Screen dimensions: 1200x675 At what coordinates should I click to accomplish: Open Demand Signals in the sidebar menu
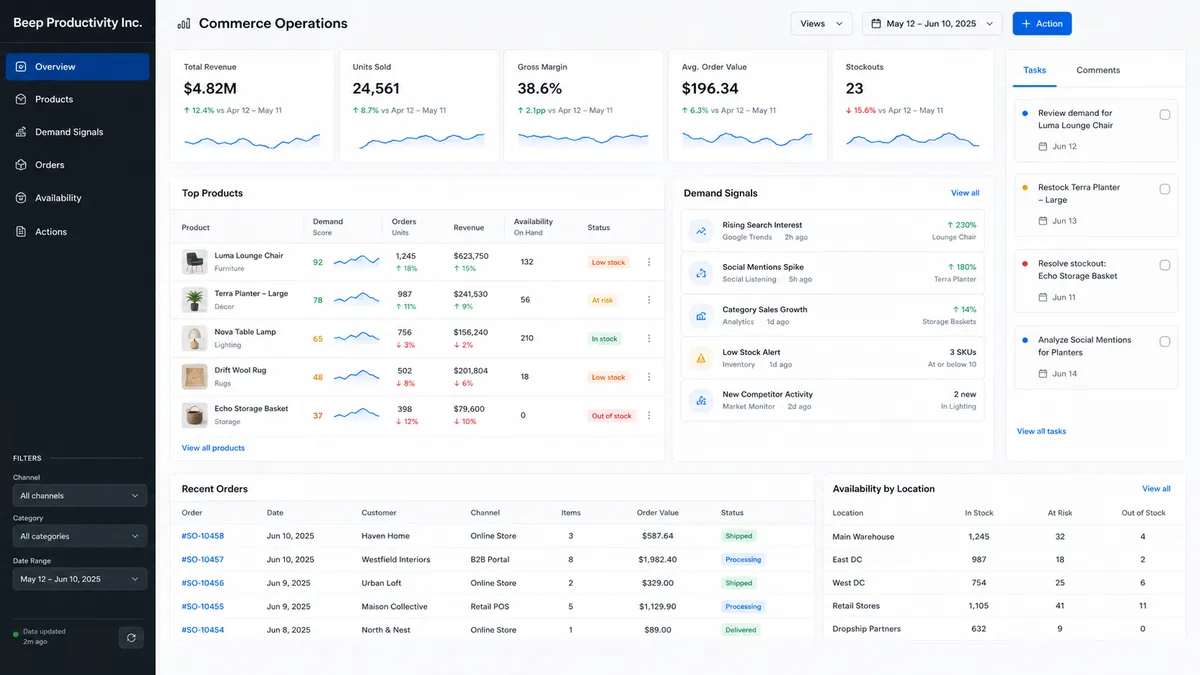pos(77,132)
